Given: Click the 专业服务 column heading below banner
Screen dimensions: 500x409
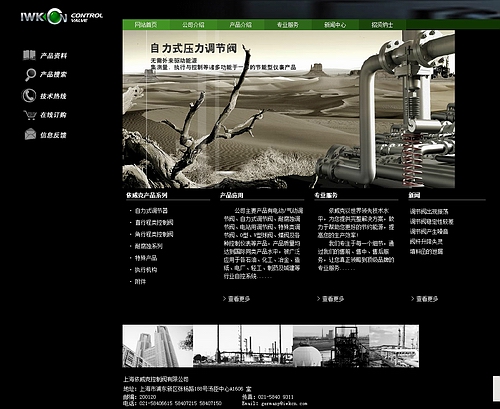Looking at the screenshot, I should point(326,195).
